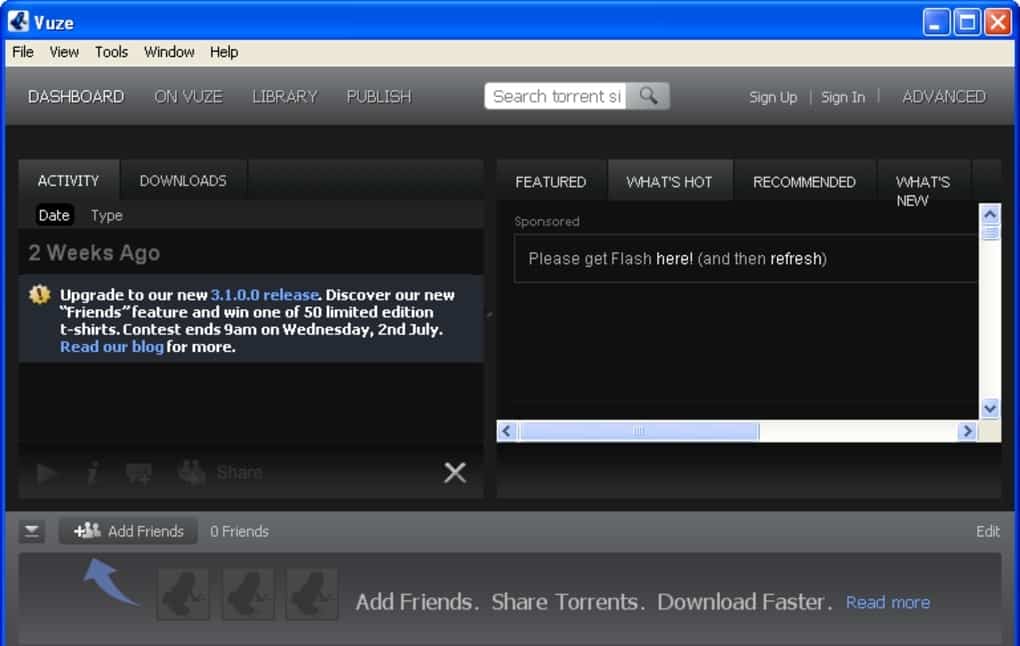This screenshot has height=646, width=1020.
Task: Sort activity by Date
Action: point(54,215)
